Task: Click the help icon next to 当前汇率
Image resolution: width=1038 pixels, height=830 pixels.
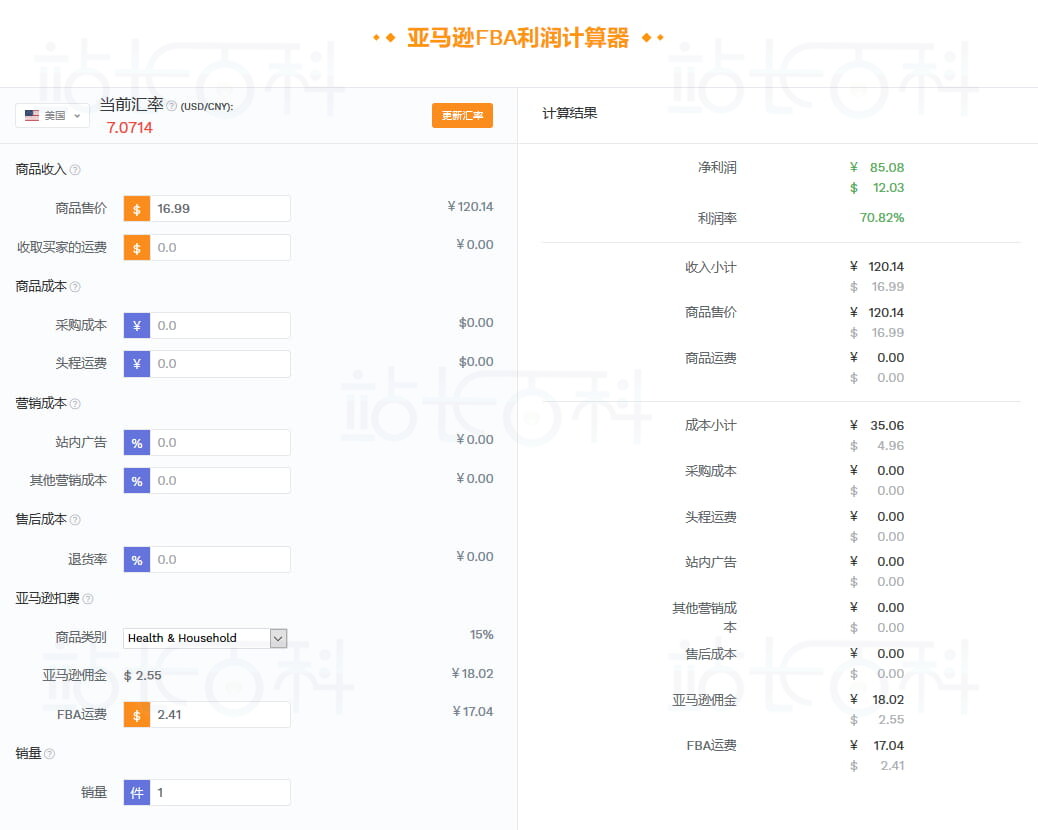Action: pyautogui.click(x=171, y=106)
